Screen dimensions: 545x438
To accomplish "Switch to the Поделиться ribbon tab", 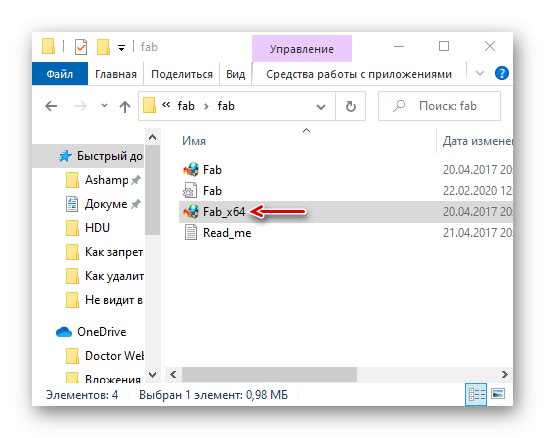I will (181, 74).
